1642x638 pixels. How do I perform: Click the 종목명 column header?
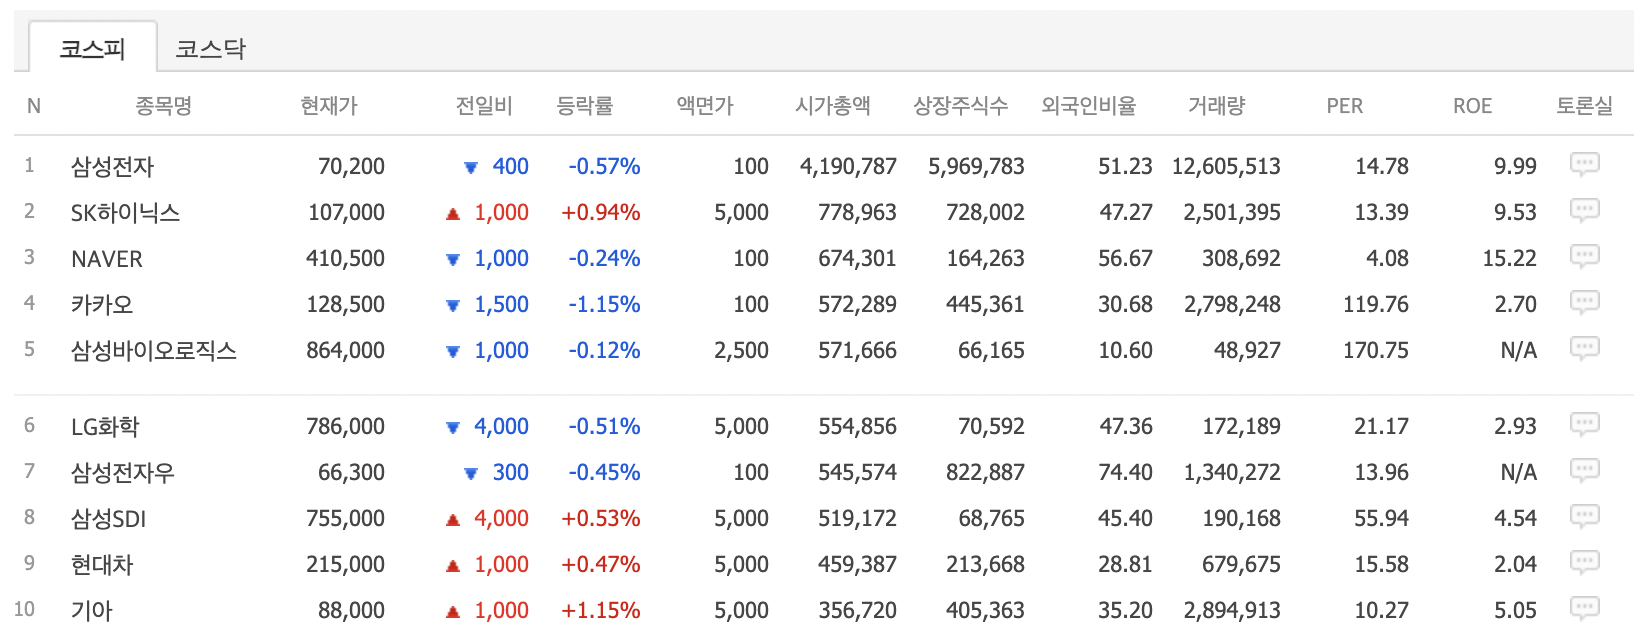tap(163, 105)
